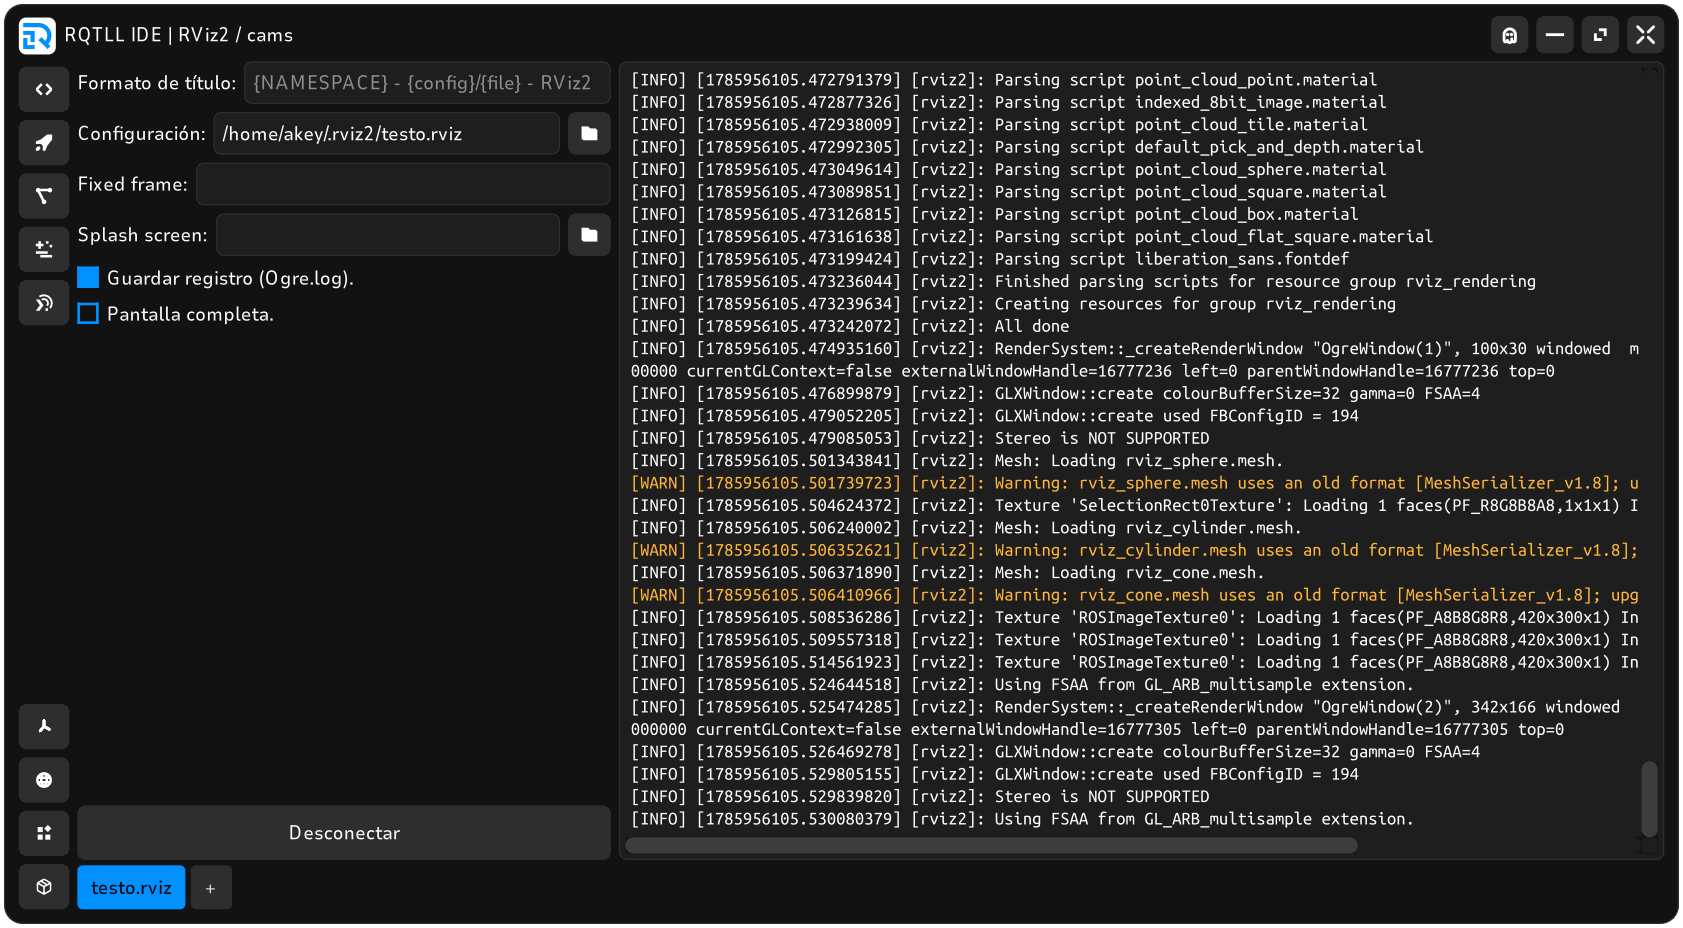Screen dimensions: 1683x928
Task: Click the 'Fixed frame:' label
Action: pyautogui.click(x=133, y=184)
